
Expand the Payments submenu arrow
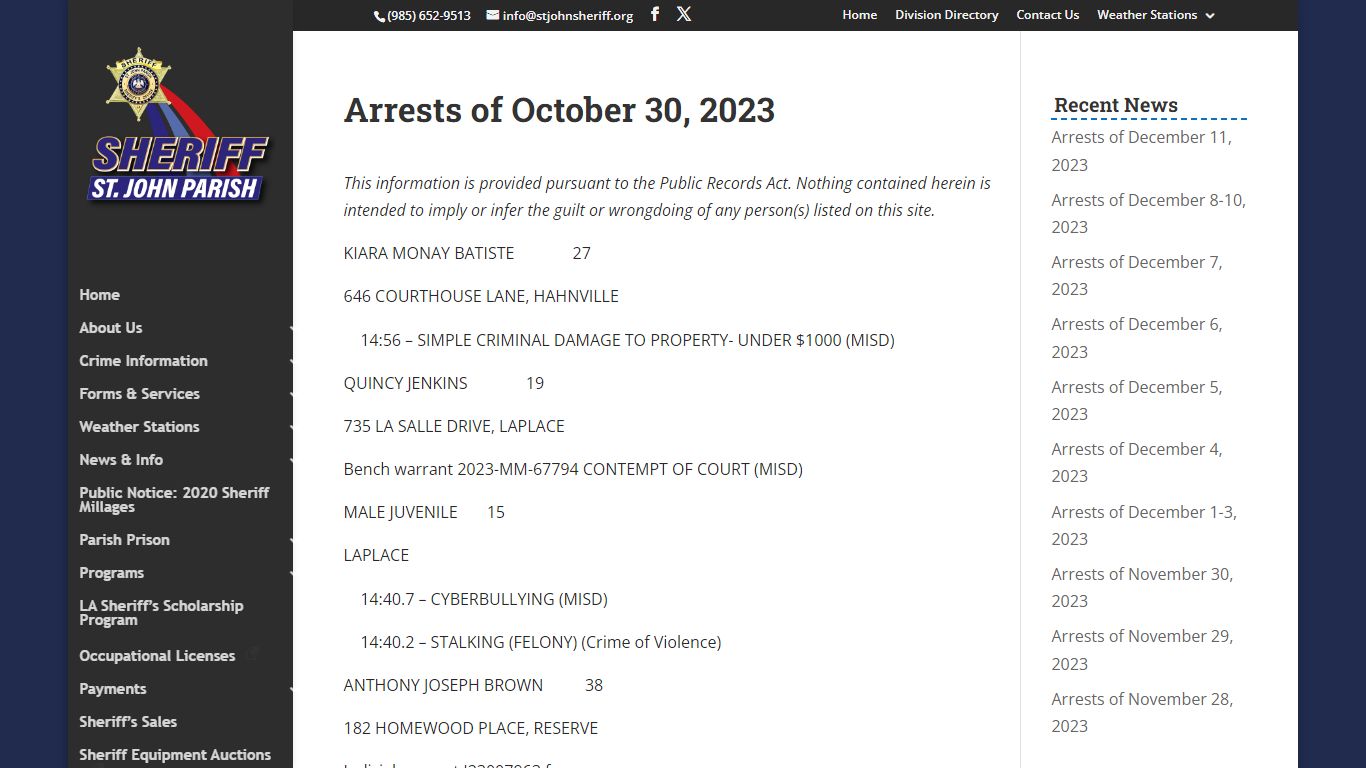[x=291, y=690]
